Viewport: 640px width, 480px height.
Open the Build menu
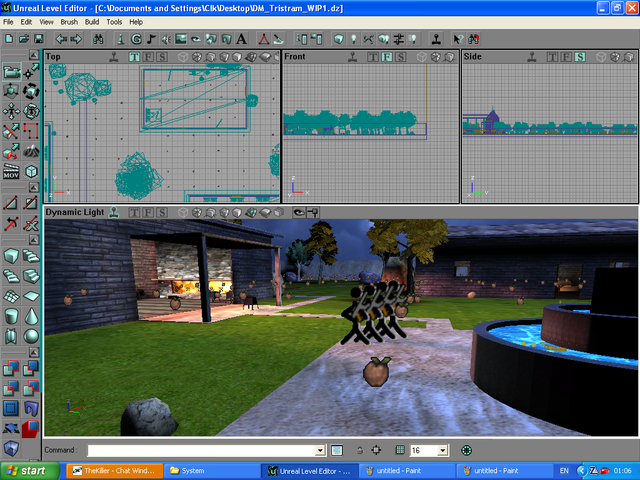pos(92,21)
